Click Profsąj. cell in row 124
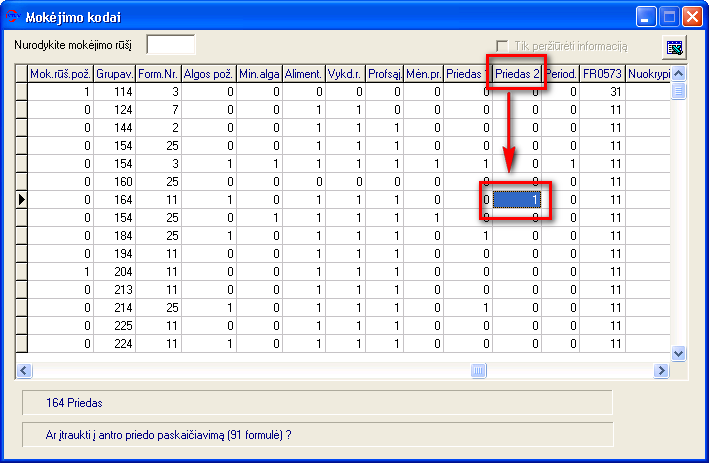709x463 pixels. 385,110
